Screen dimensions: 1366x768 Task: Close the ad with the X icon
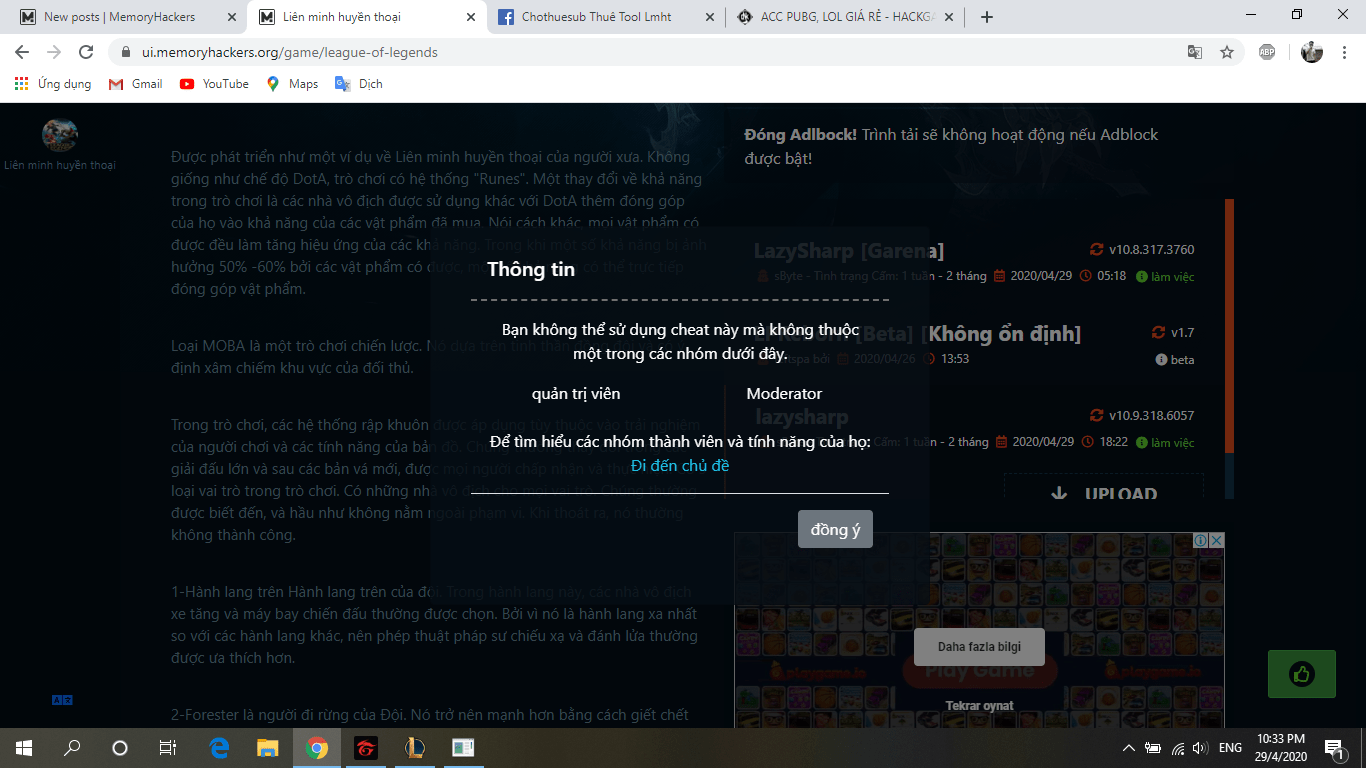1217,540
